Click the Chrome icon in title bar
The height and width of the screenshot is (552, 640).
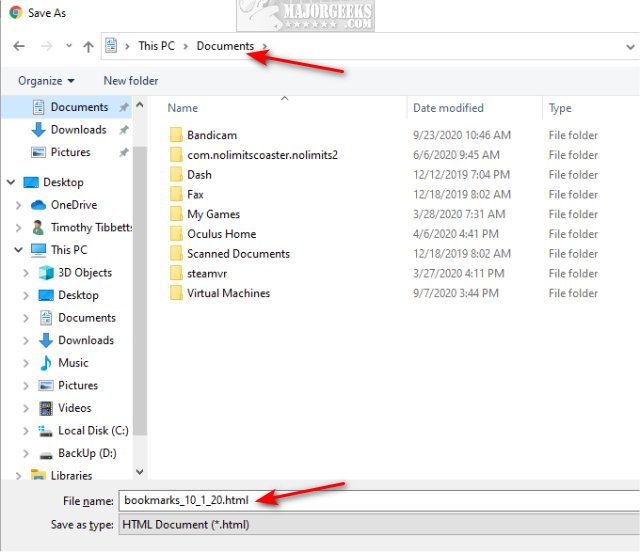click(x=16, y=12)
